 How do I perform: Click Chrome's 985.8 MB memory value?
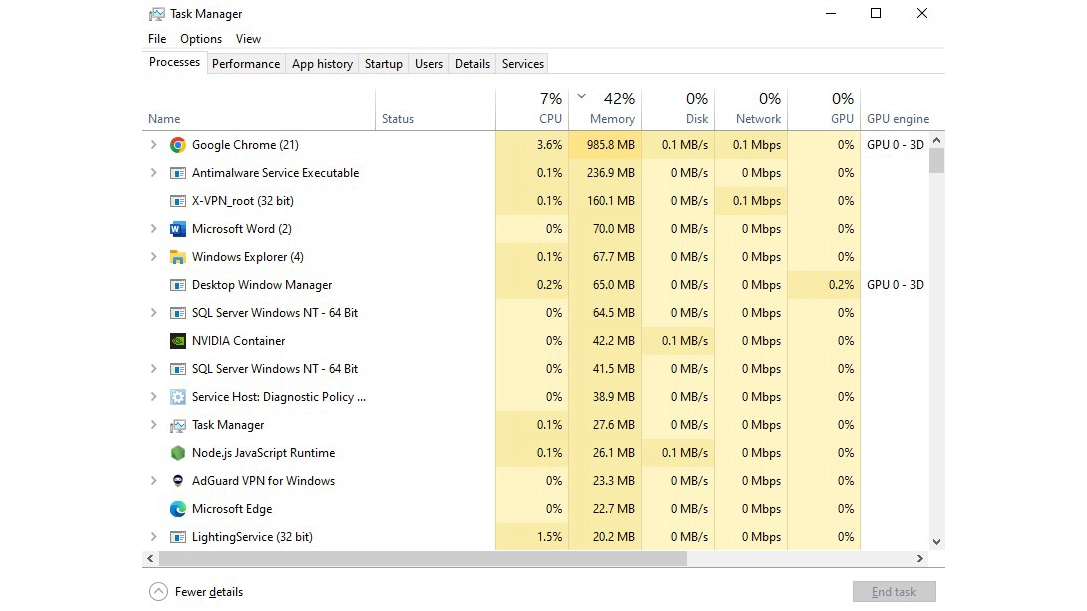pos(611,145)
